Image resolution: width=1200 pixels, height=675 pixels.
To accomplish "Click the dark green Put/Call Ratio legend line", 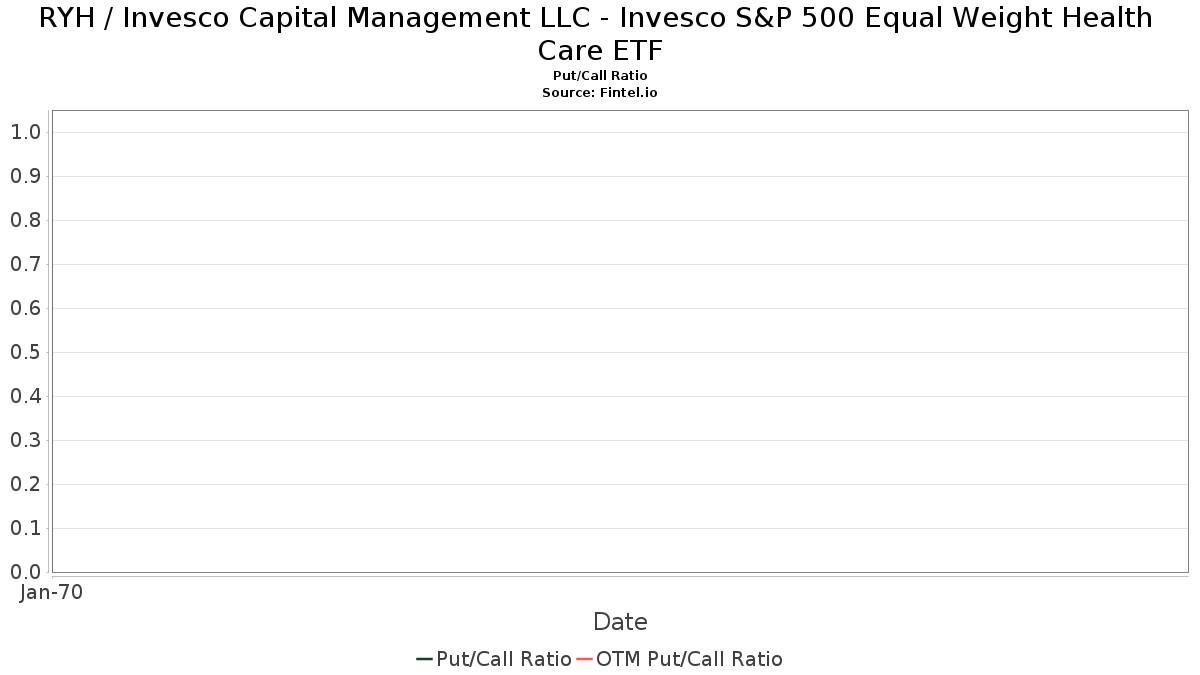I will 424,659.
